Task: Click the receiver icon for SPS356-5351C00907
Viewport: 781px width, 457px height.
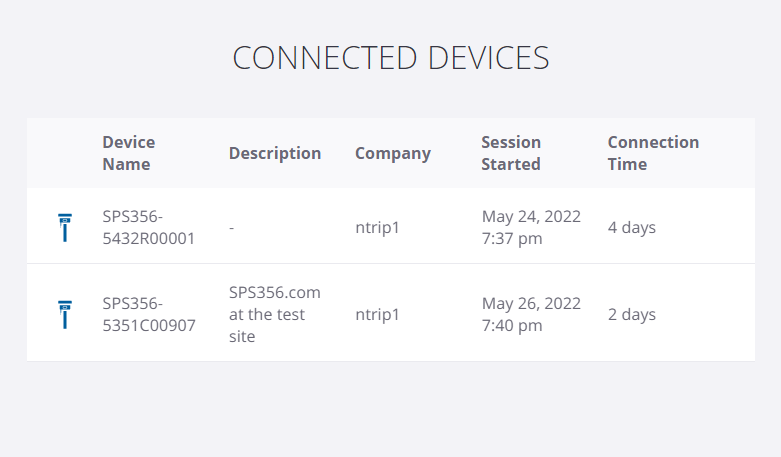Action: click(x=65, y=314)
